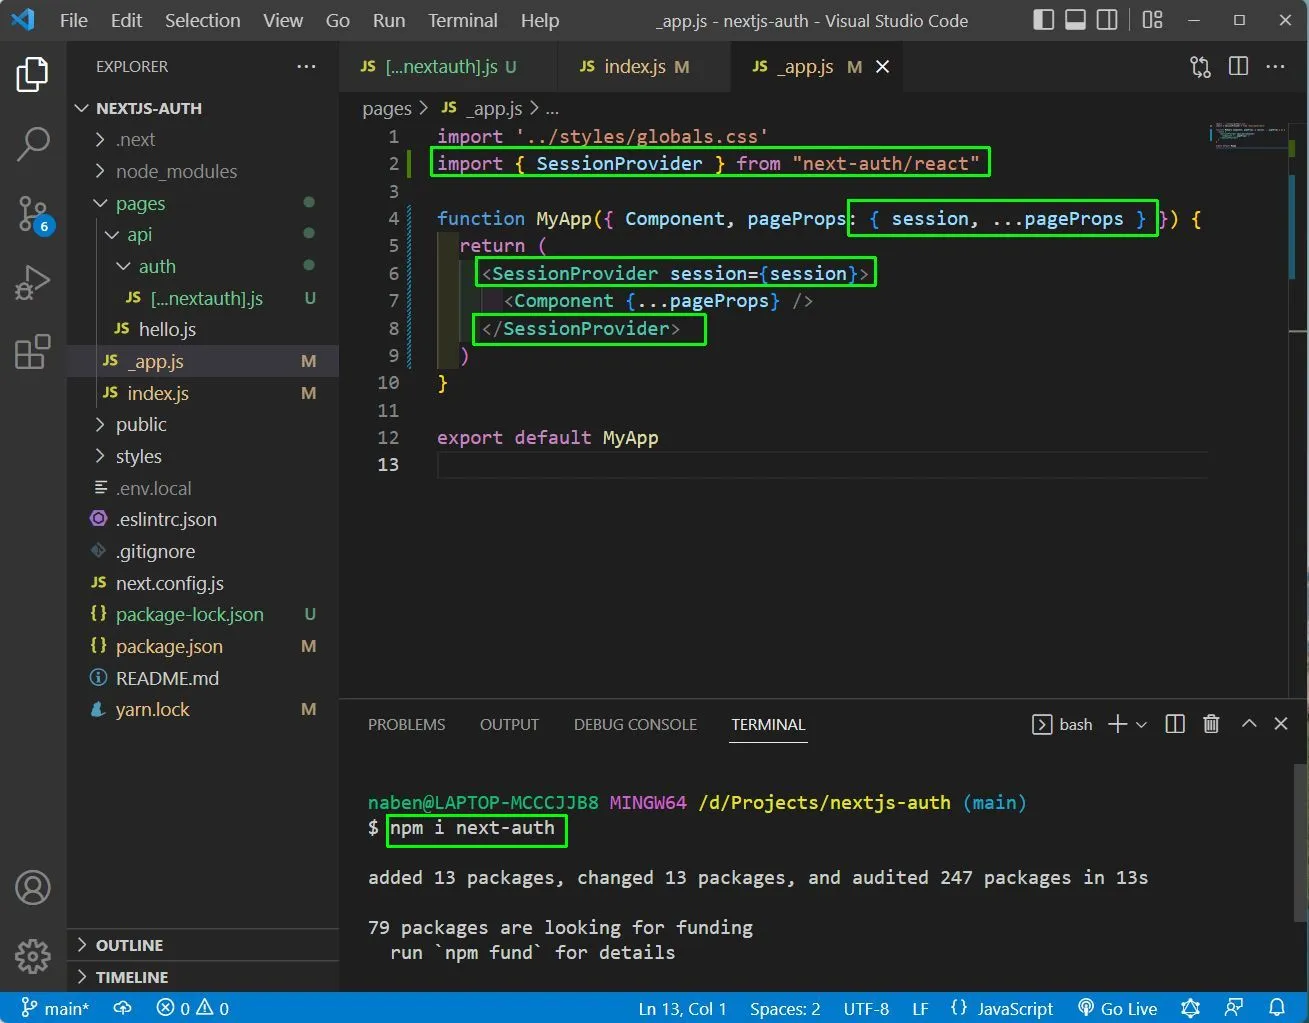Expand the styles folder
This screenshot has height=1023, width=1309.
coord(203,456)
